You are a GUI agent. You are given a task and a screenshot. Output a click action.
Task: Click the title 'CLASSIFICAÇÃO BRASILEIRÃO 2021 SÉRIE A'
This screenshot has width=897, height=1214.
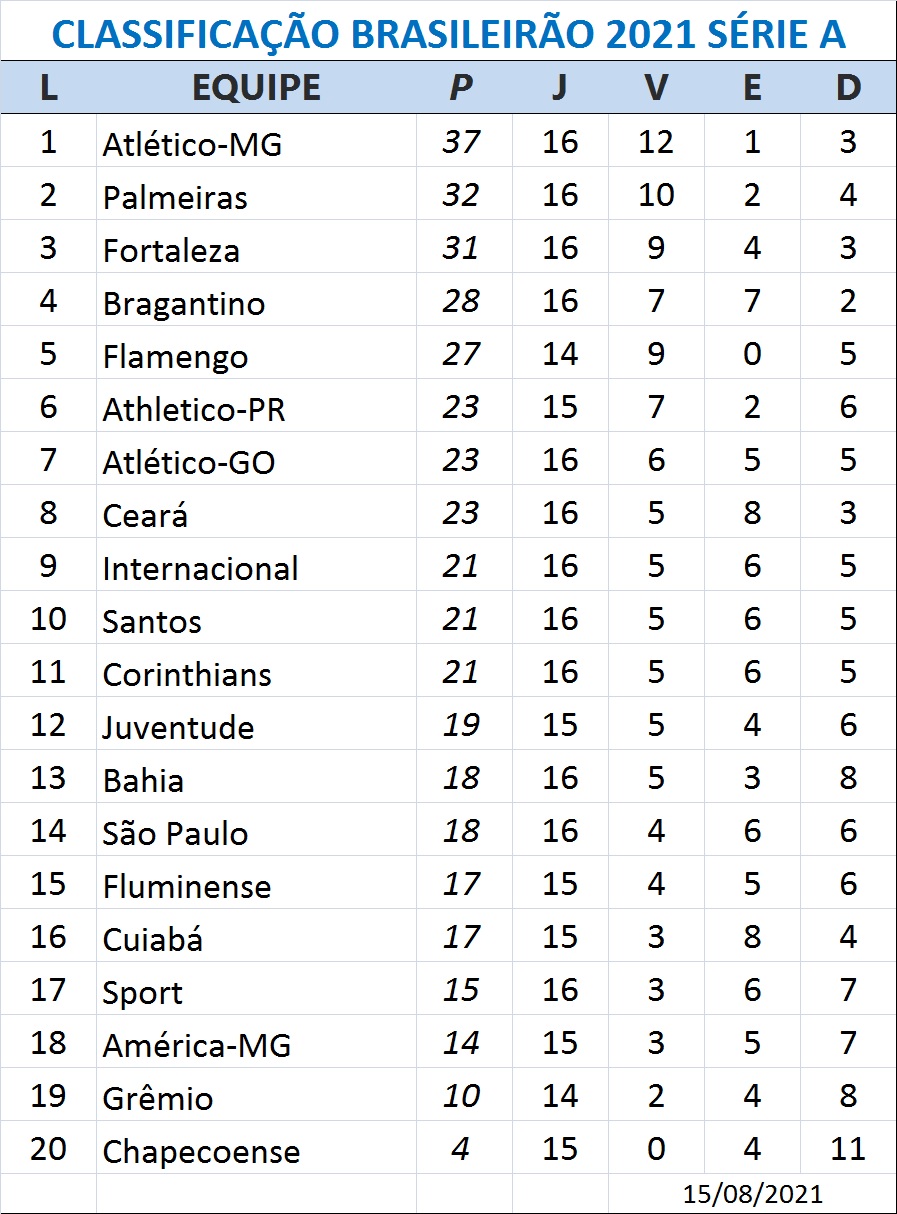point(448,34)
